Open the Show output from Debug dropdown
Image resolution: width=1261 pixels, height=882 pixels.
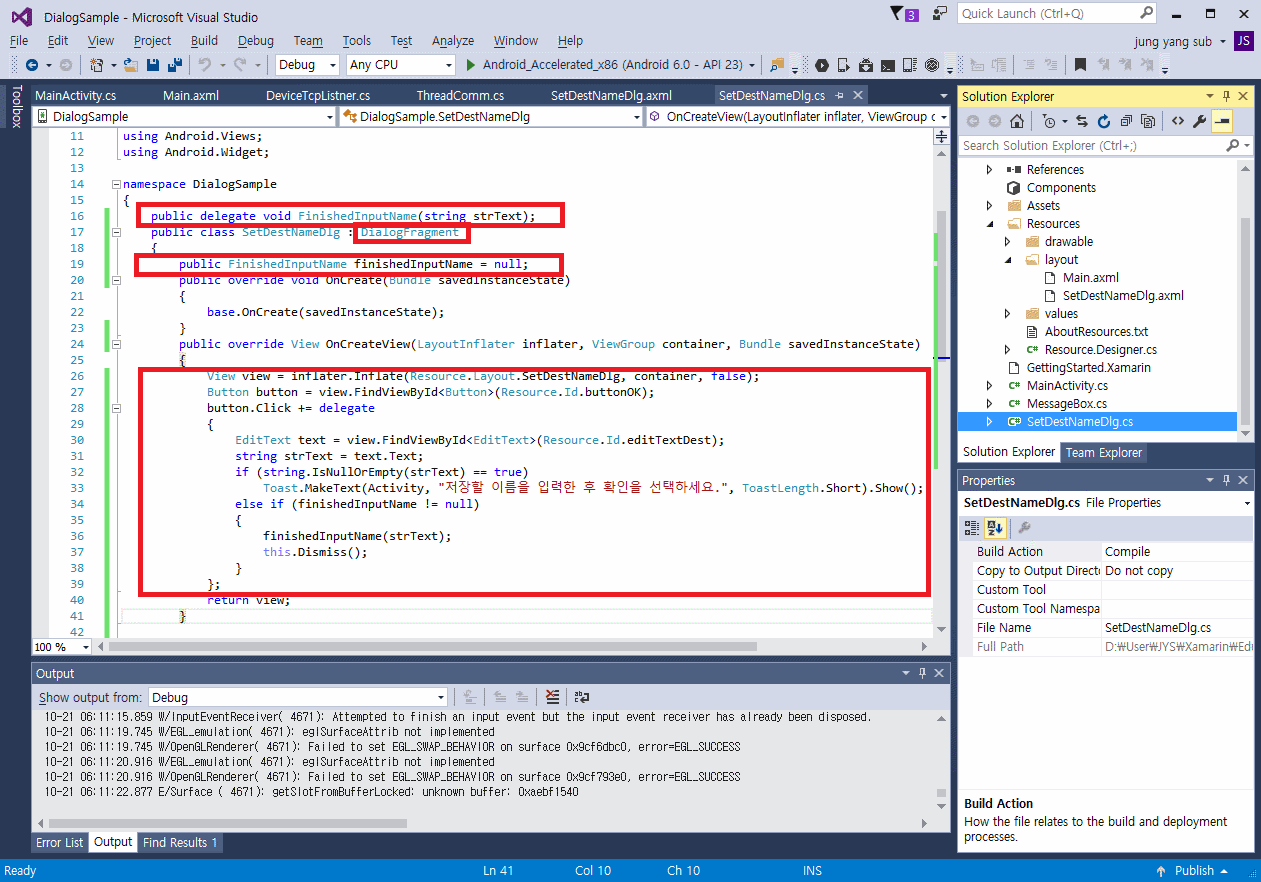298,697
